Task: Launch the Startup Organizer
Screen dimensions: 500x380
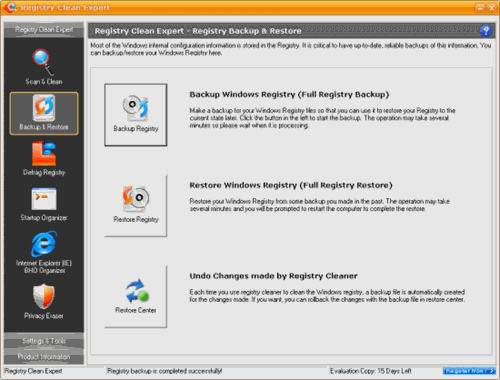Action: click(x=44, y=204)
